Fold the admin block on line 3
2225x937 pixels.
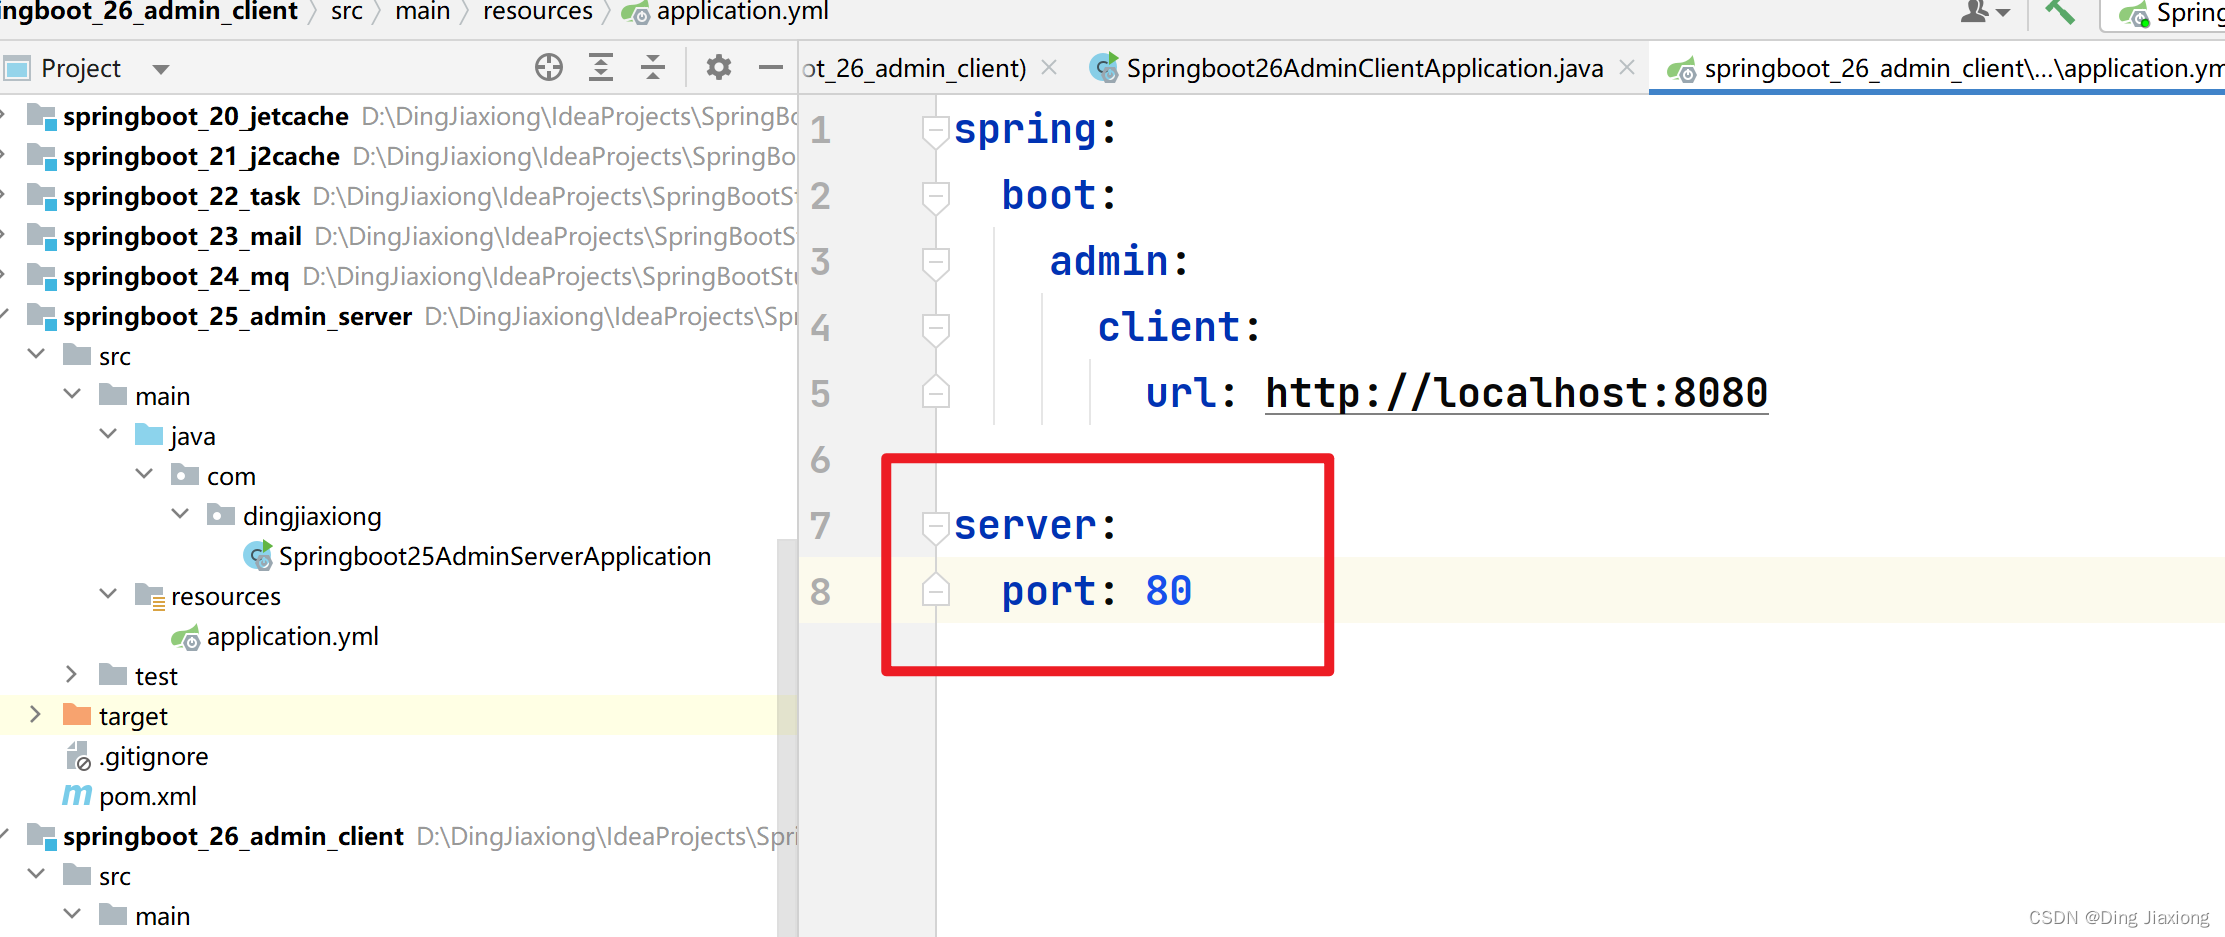[935, 263]
